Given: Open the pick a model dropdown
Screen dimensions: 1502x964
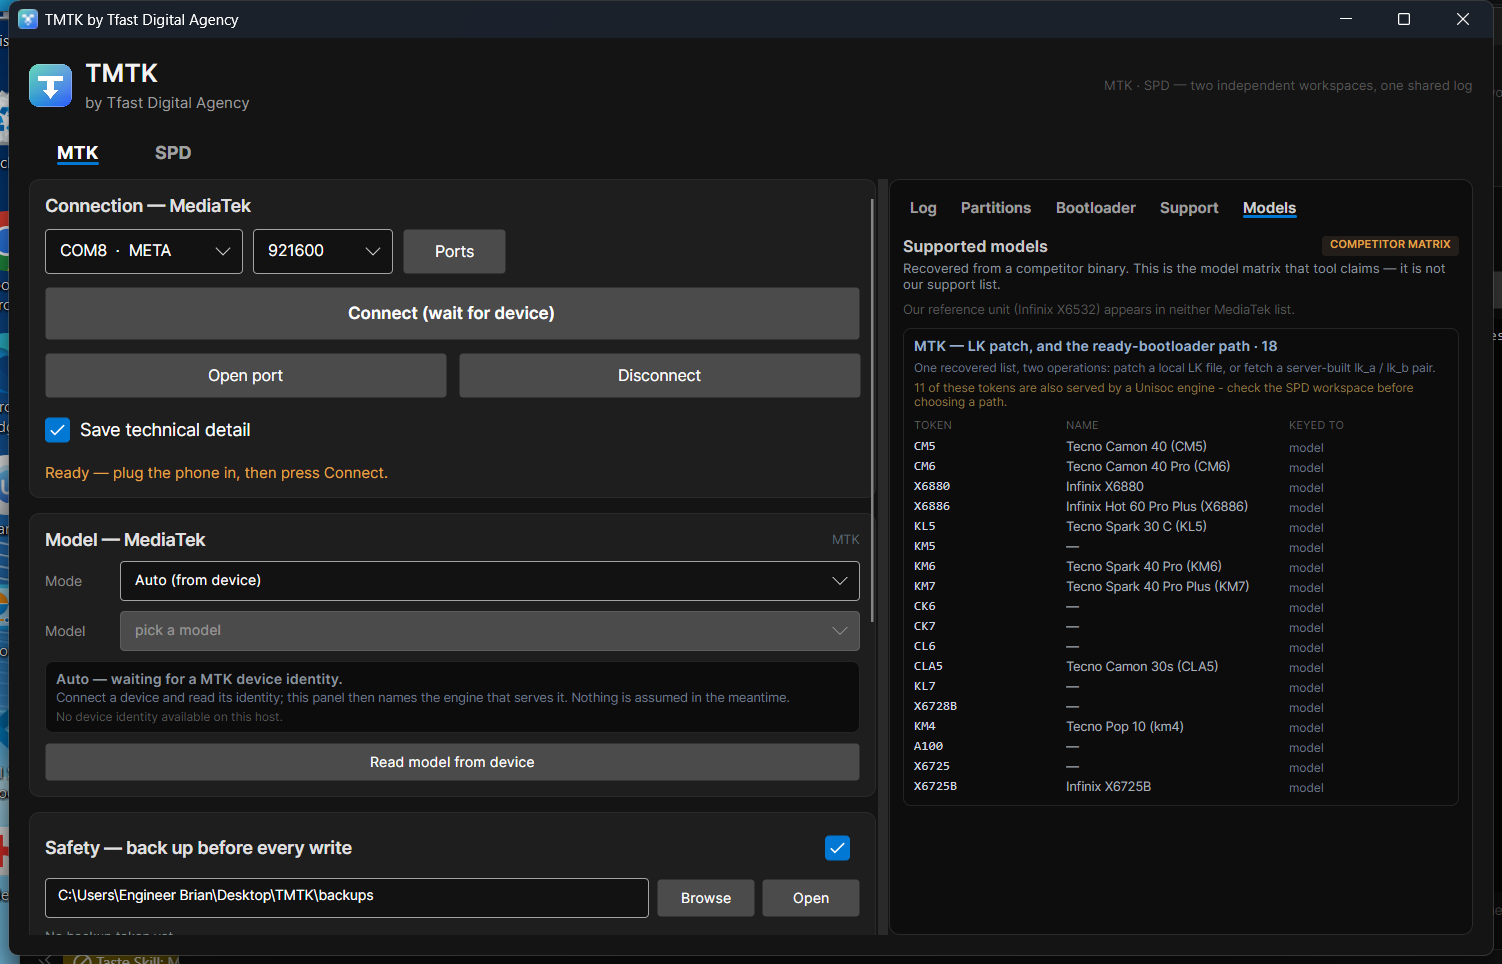Looking at the screenshot, I should pyautogui.click(x=490, y=631).
